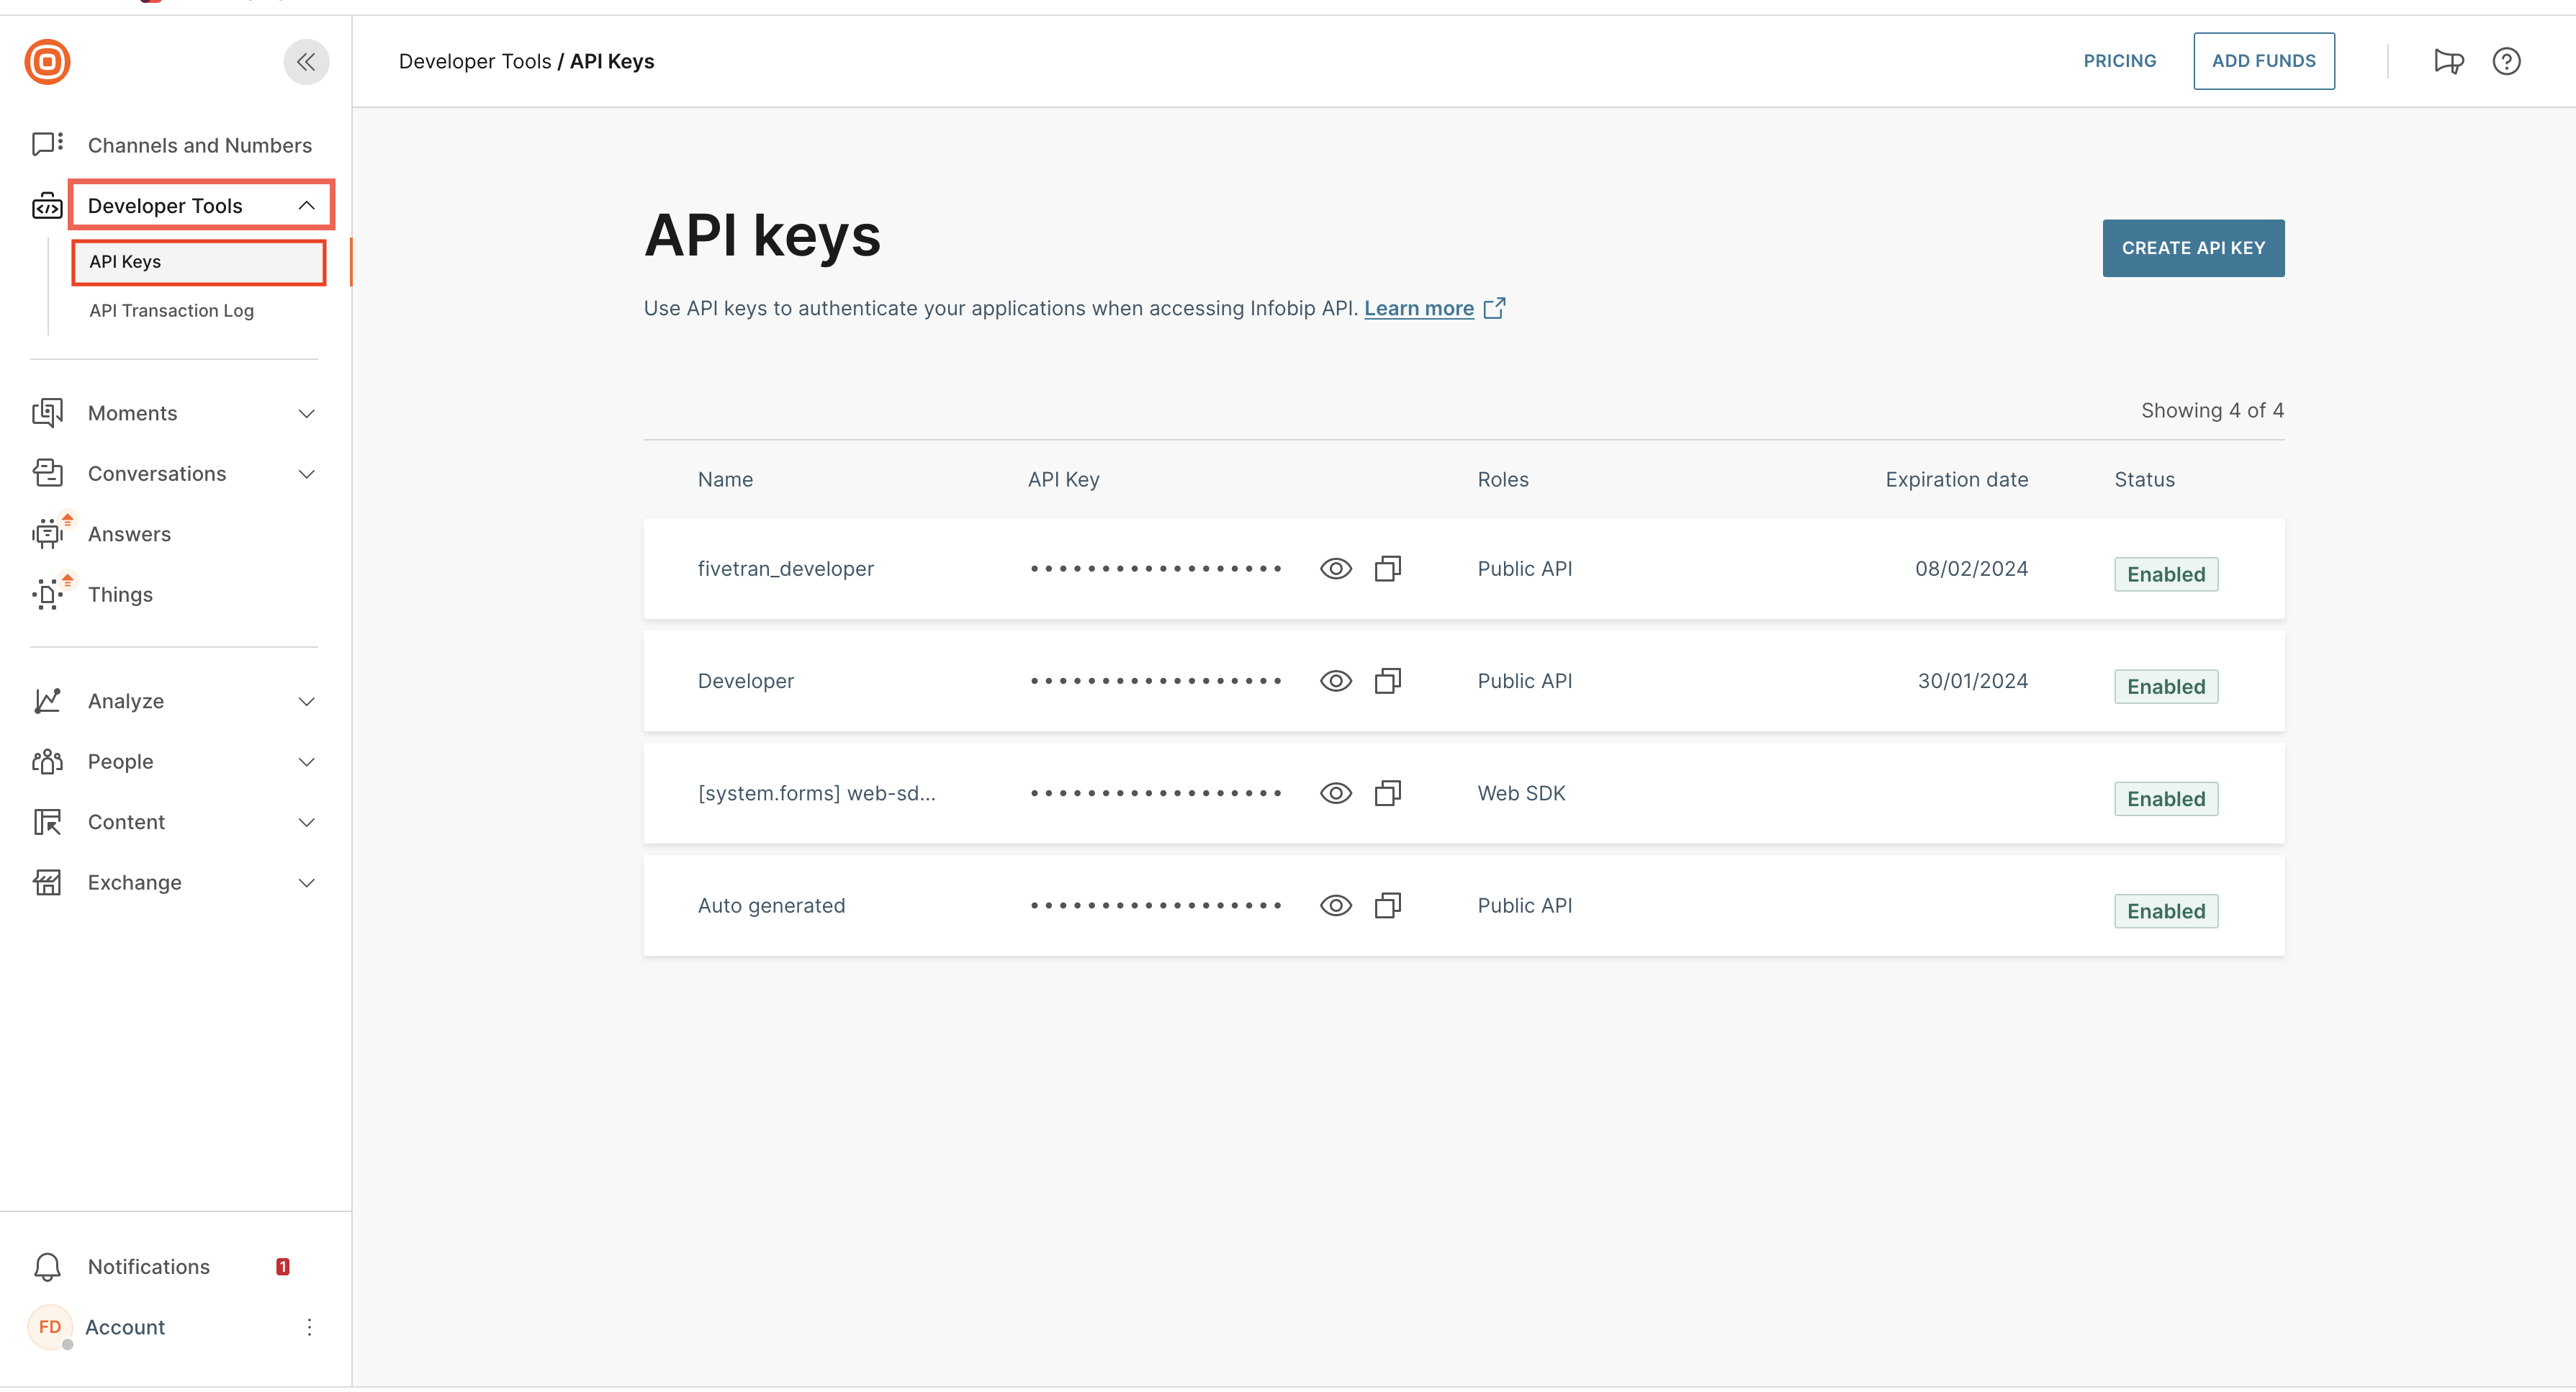Expand the Analyze section chevron
This screenshot has width=2576, height=1392.
[306, 702]
